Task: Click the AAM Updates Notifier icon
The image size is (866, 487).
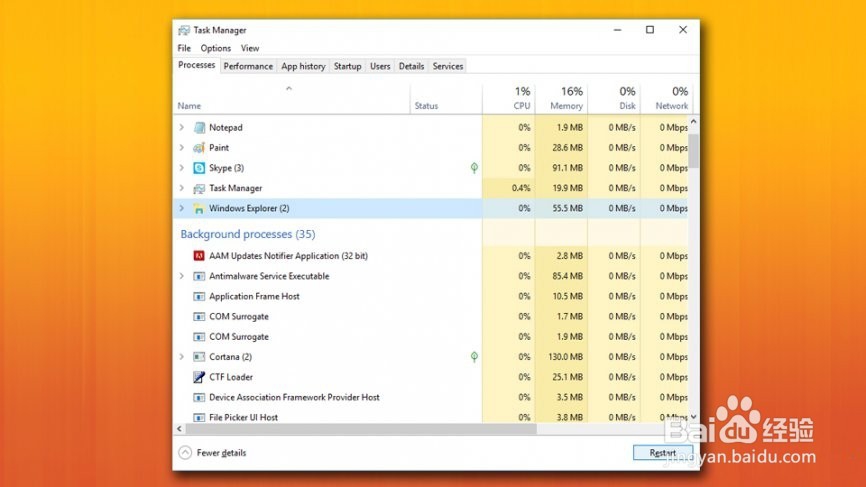Action: (199, 256)
